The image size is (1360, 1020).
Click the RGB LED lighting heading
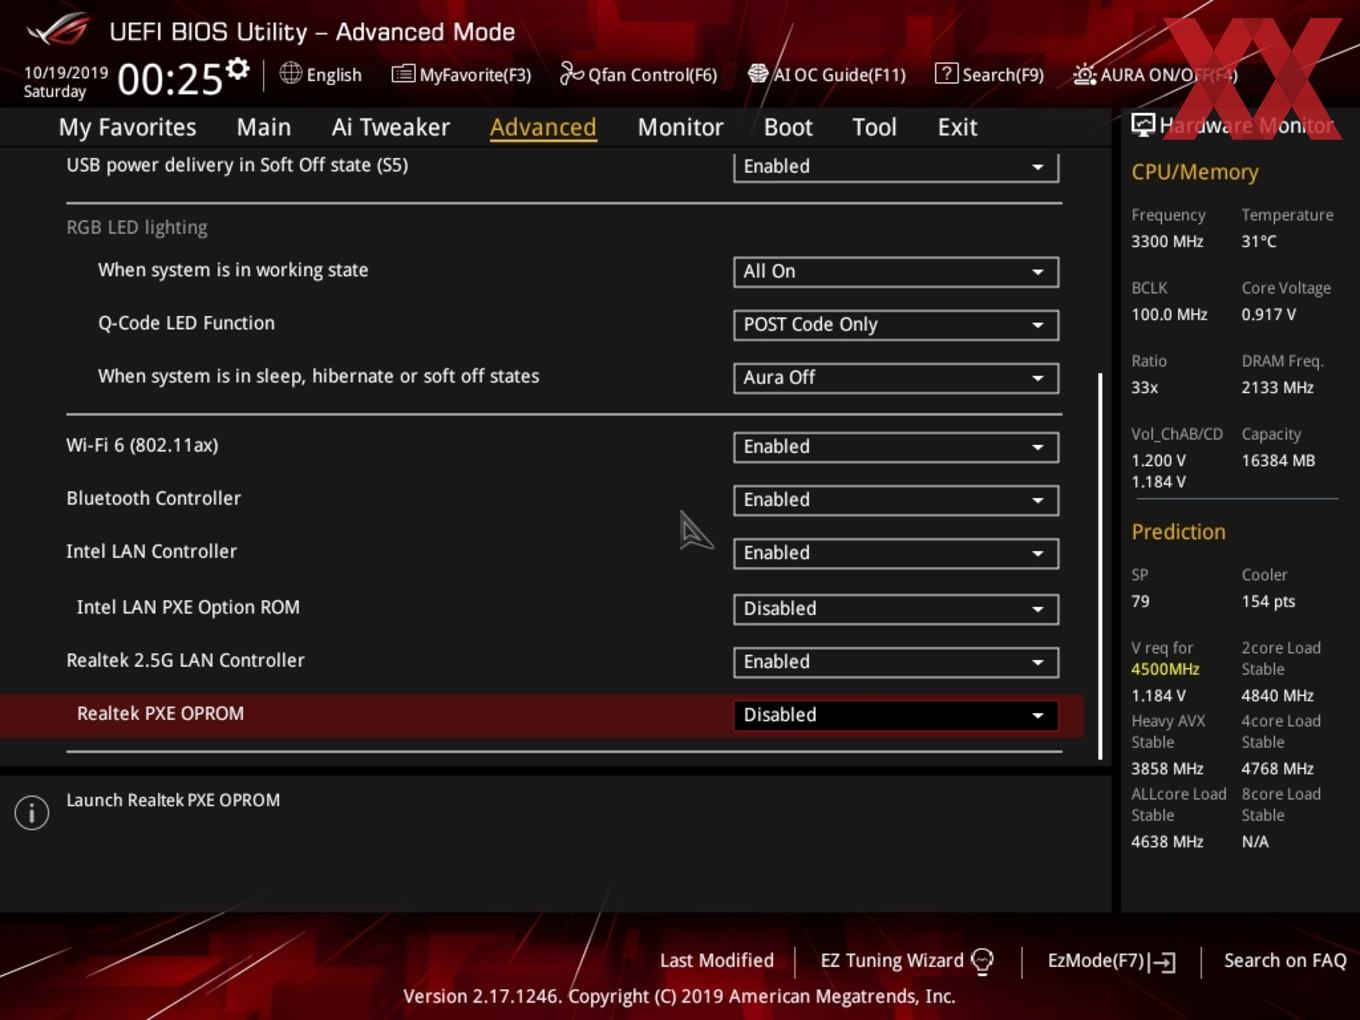pyautogui.click(x=137, y=227)
